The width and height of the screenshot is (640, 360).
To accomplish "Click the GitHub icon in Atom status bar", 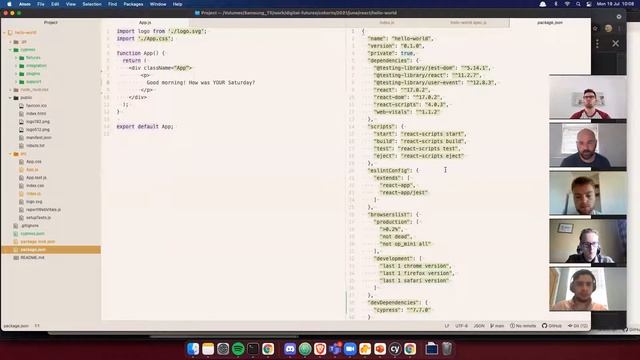I will click(552, 326).
